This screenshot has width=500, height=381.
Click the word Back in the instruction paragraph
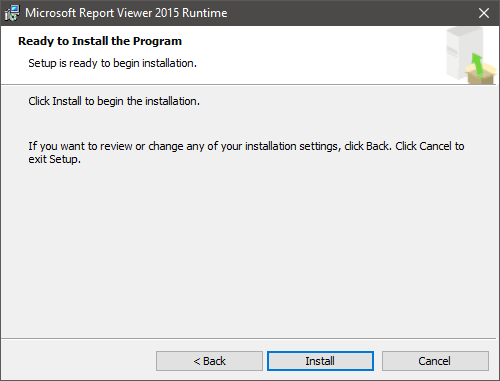(x=377, y=146)
